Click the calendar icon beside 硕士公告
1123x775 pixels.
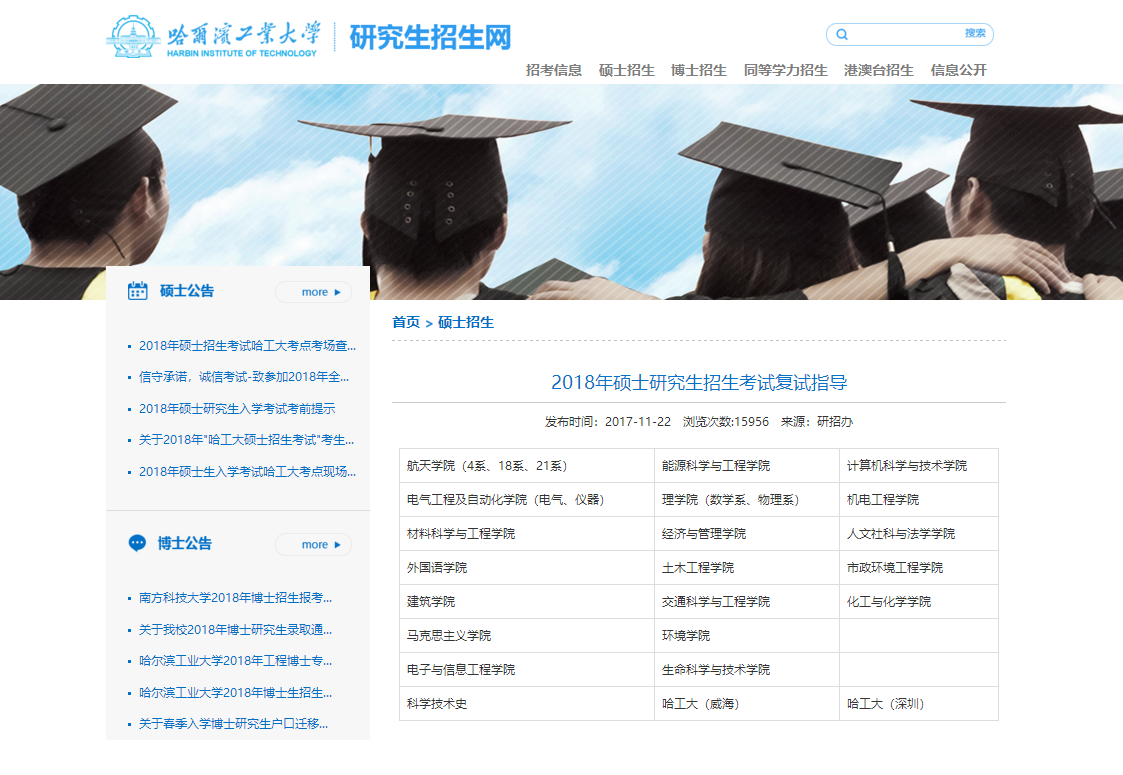[x=138, y=291]
